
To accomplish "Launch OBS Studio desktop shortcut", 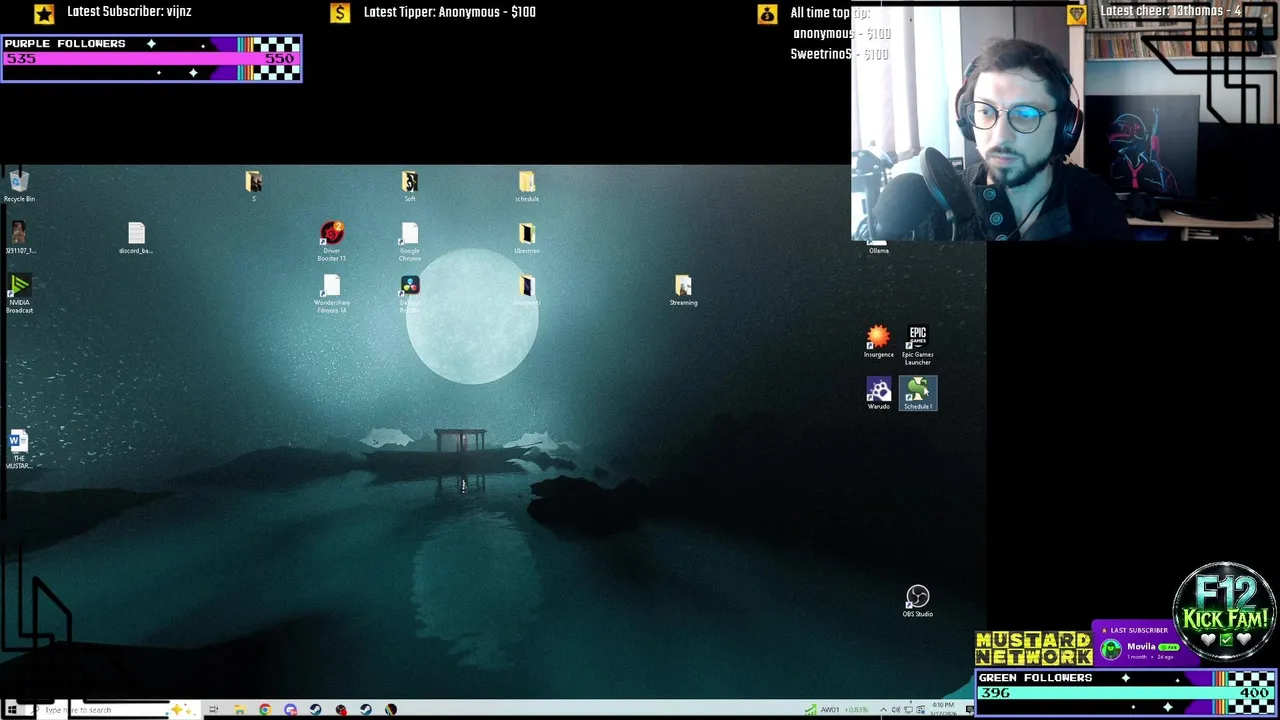I will tap(917, 601).
